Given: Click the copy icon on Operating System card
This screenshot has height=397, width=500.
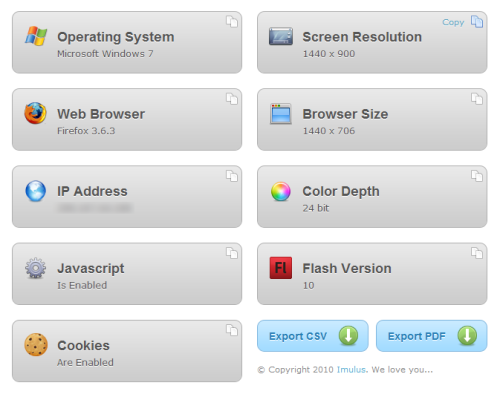Looking at the screenshot, I should click(x=232, y=22).
